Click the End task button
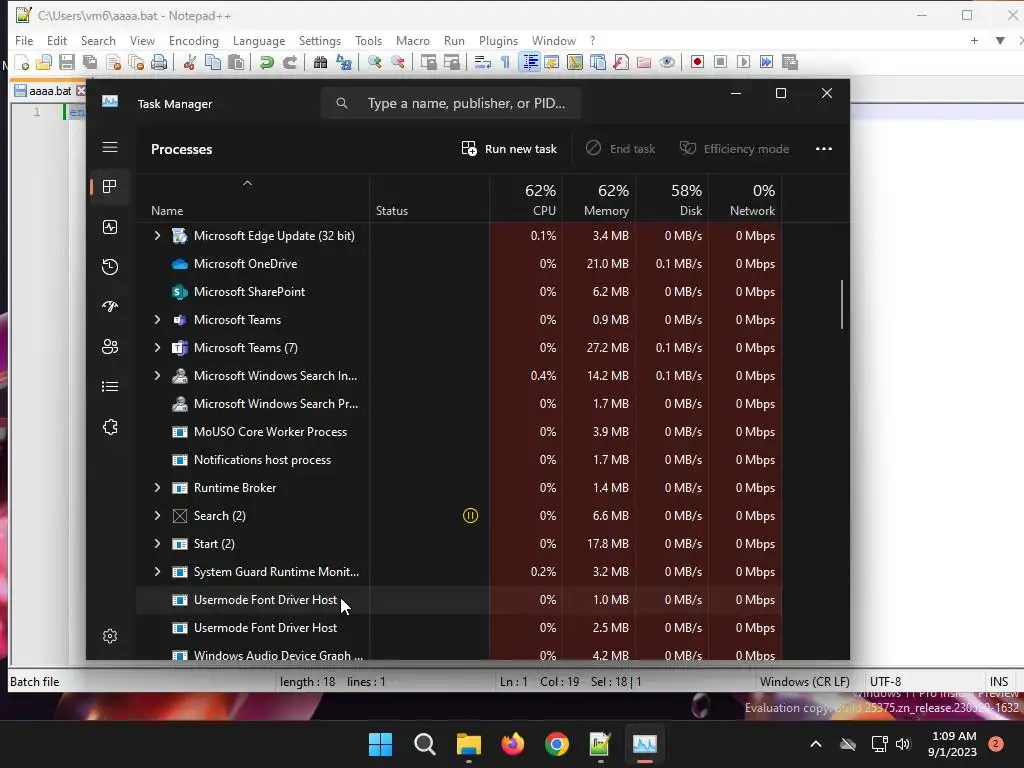 [620, 149]
